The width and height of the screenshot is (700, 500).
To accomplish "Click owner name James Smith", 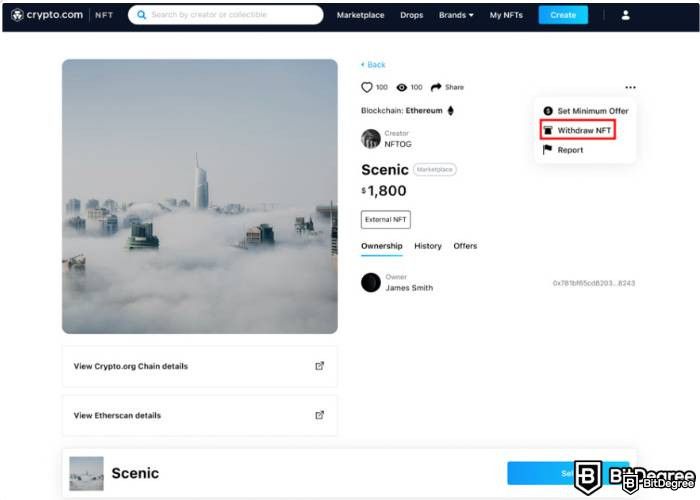I will 409,288.
